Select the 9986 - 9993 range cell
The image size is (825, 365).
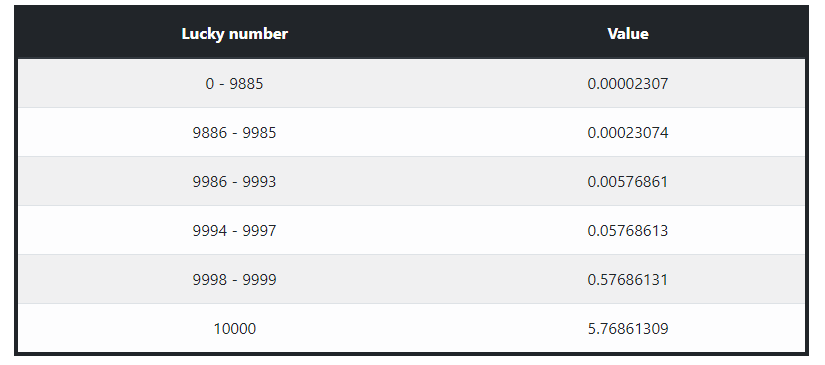pyautogui.click(x=235, y=181)
